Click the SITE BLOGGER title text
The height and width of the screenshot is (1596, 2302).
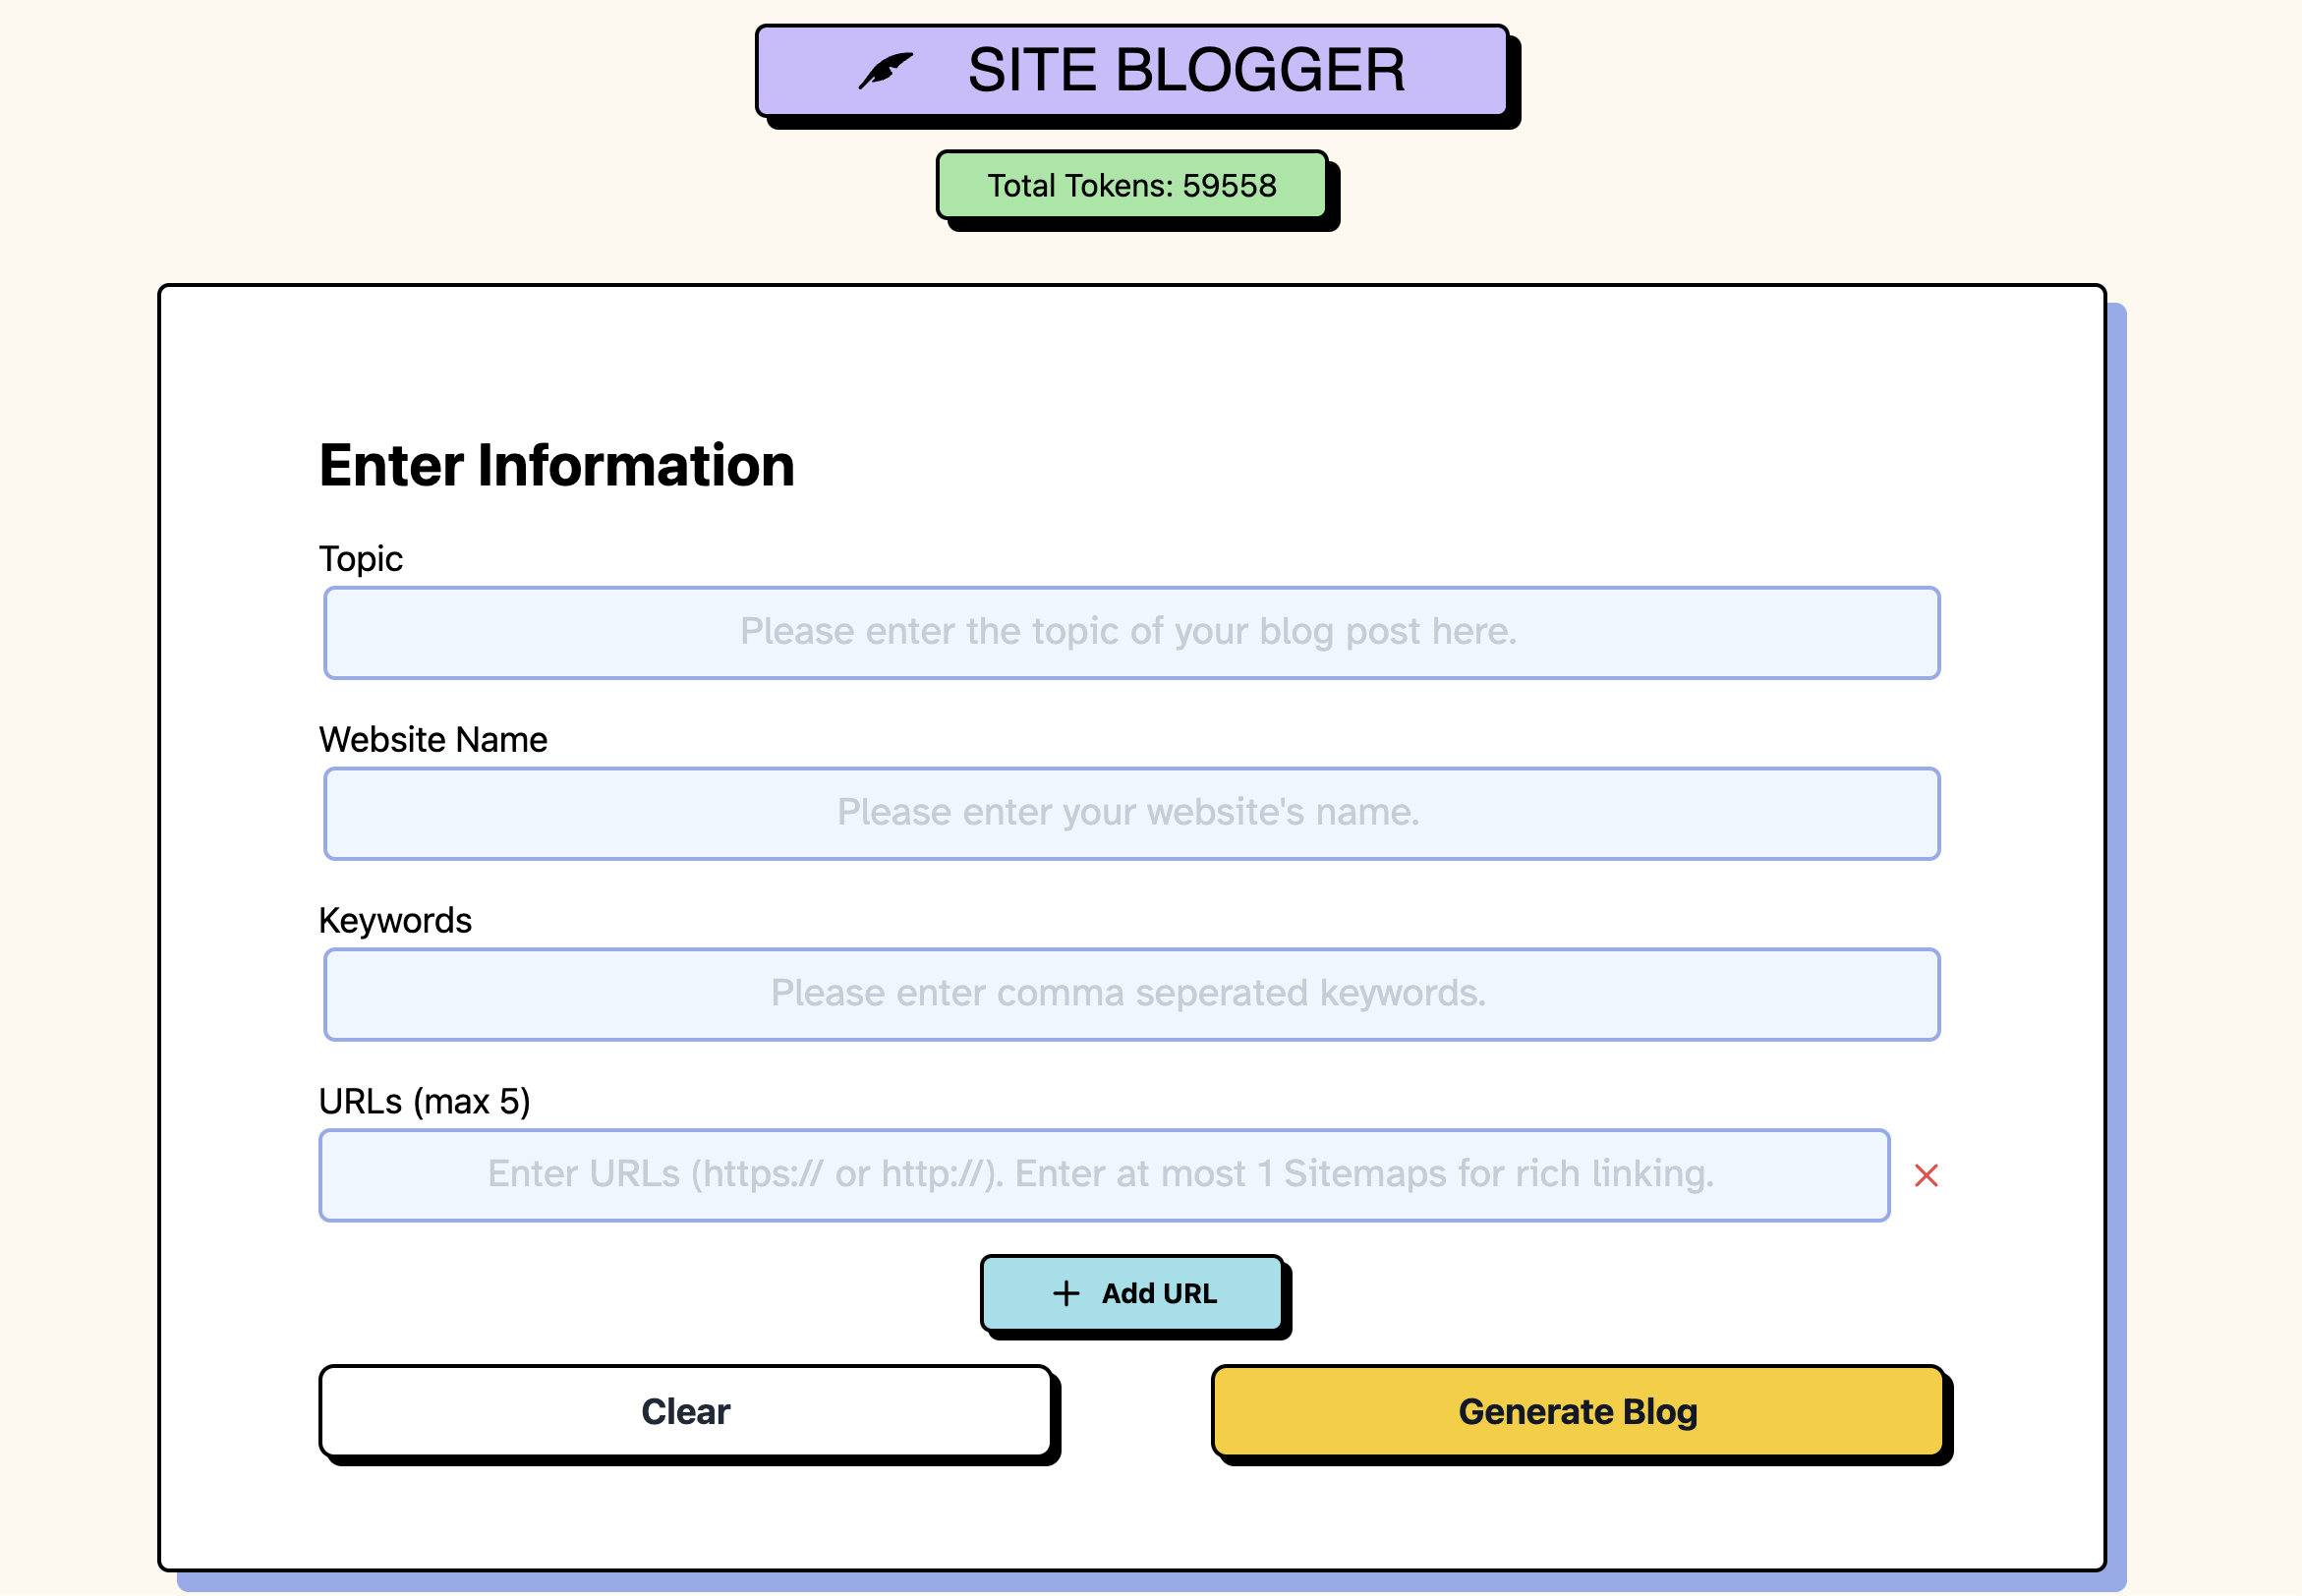pyautogui.click(x=1186, y=71)
